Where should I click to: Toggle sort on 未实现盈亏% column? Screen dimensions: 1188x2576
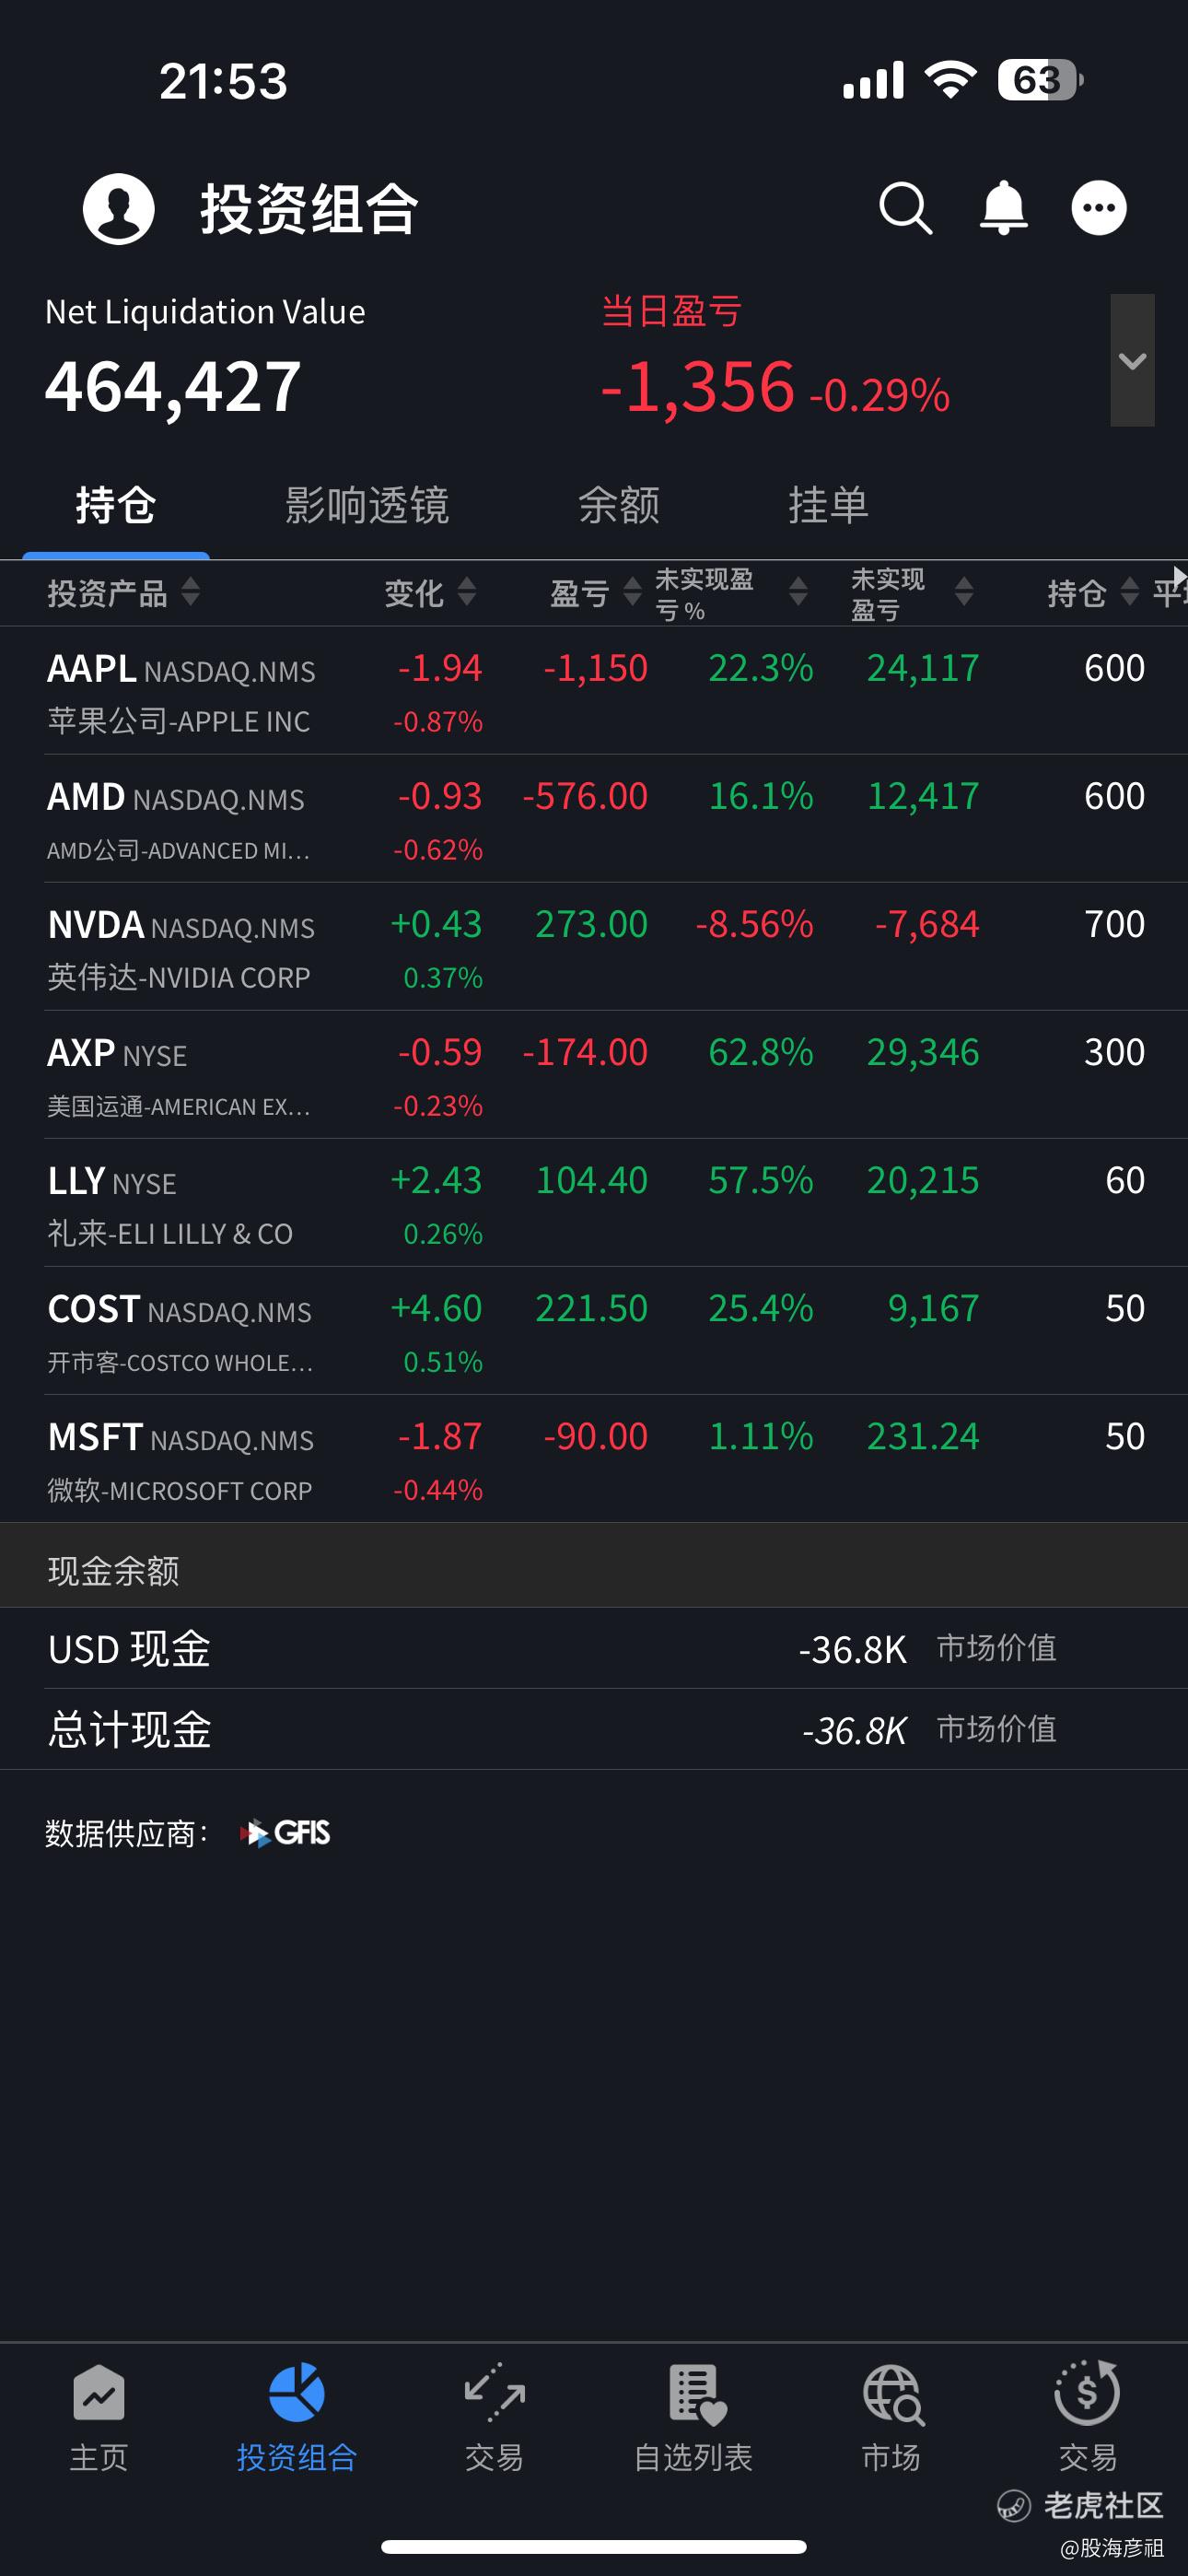pos(798,592)
